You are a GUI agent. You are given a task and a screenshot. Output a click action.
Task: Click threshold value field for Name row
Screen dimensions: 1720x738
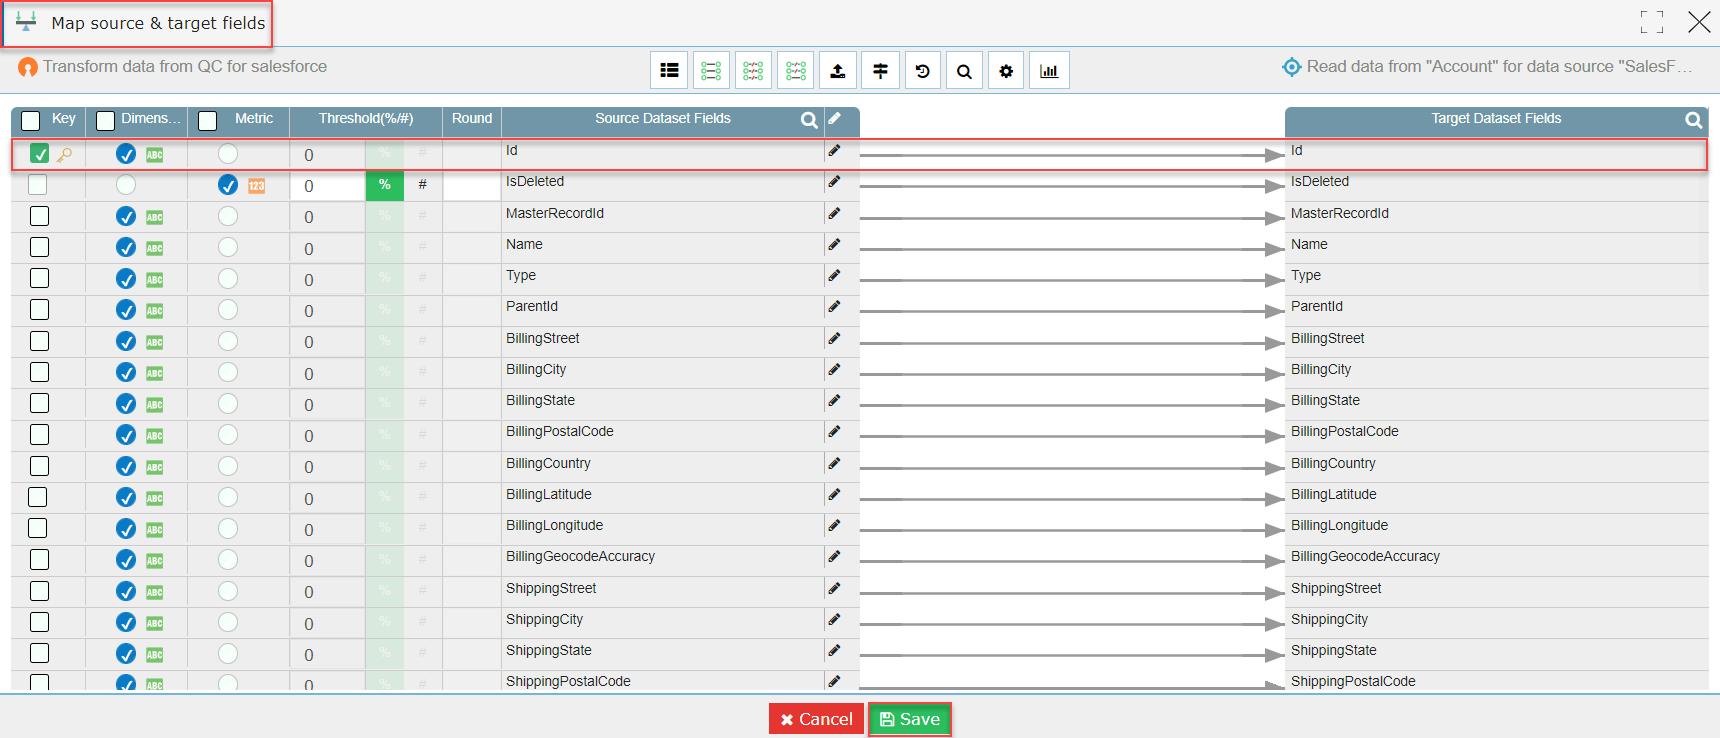(327, 248)
